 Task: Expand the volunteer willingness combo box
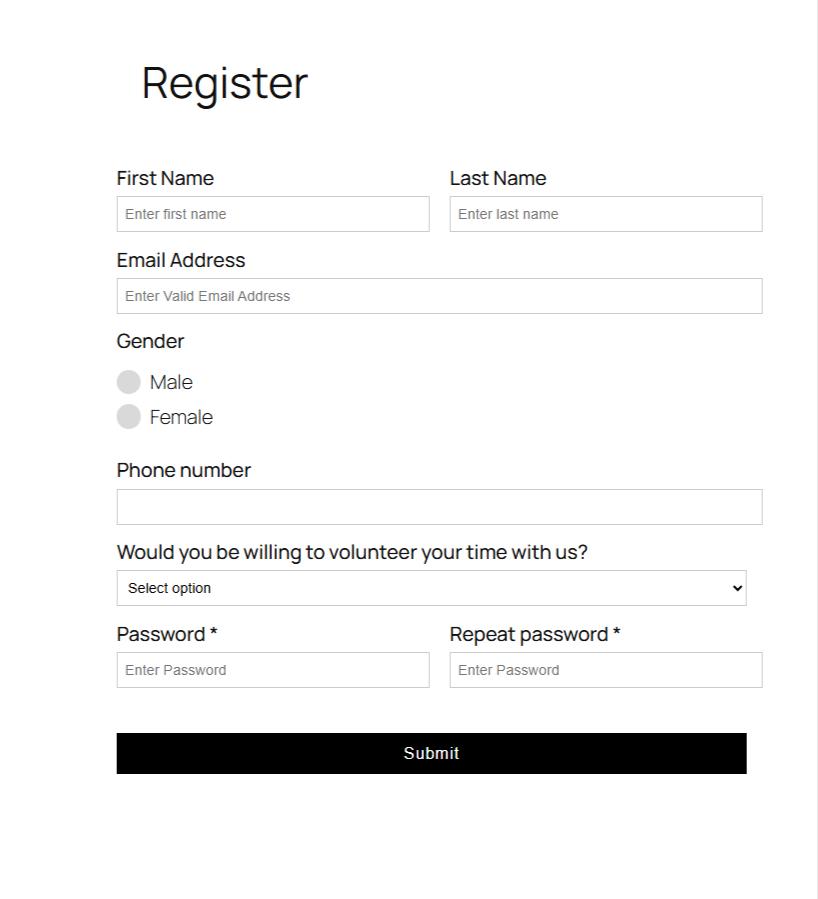[431, 588]
